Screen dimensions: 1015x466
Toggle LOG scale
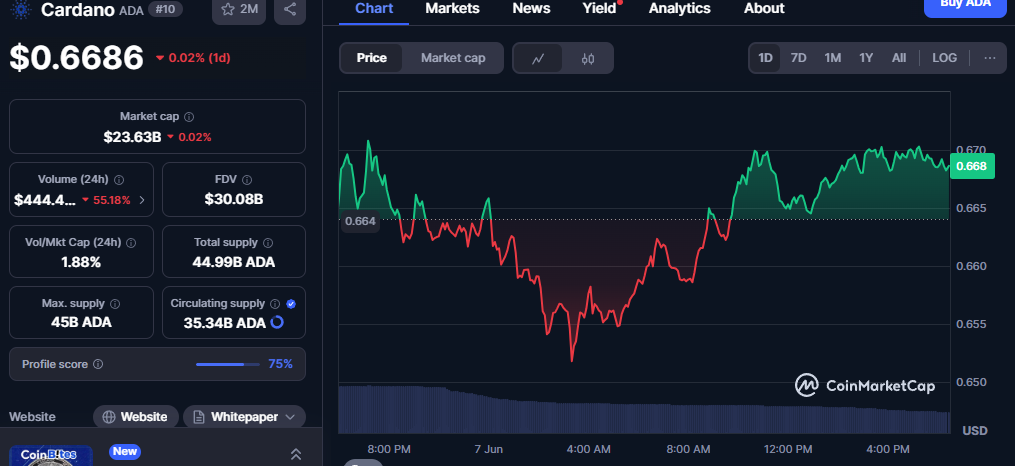click(944, 58)
